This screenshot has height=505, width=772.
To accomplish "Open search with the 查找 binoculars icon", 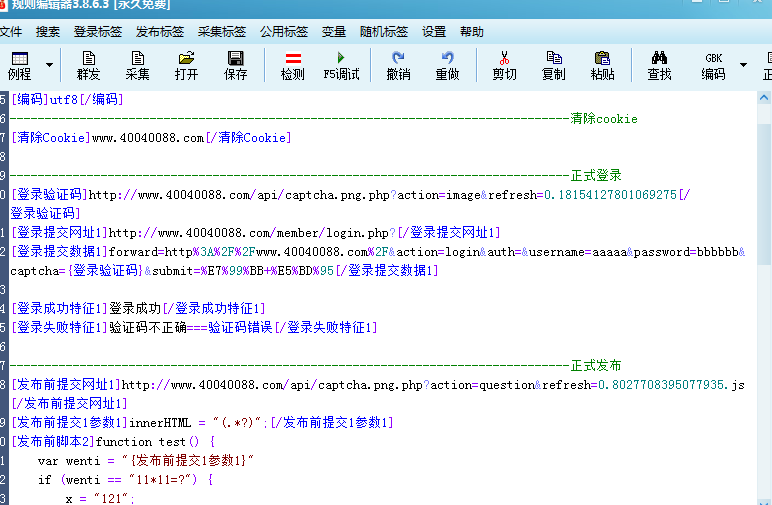I will pyautogui.click(x=659, y=65).
